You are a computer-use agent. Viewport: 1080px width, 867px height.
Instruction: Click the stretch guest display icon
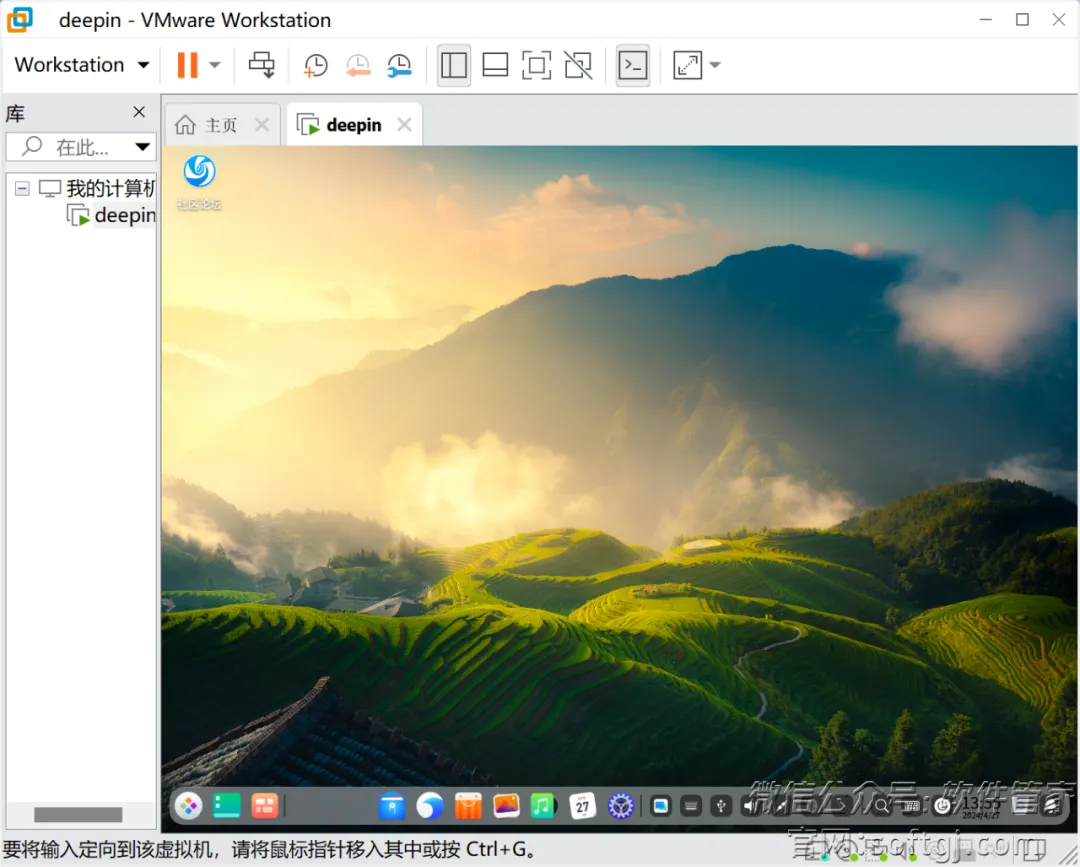[687, 65]
